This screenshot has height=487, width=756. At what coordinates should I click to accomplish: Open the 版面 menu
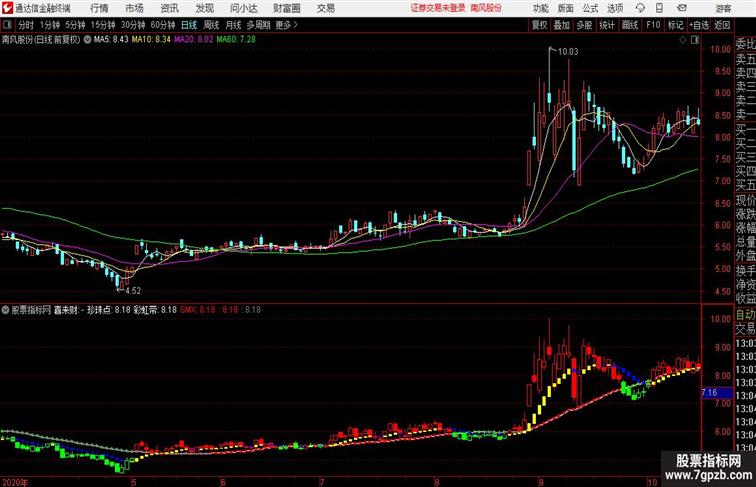tap(566, 8)
